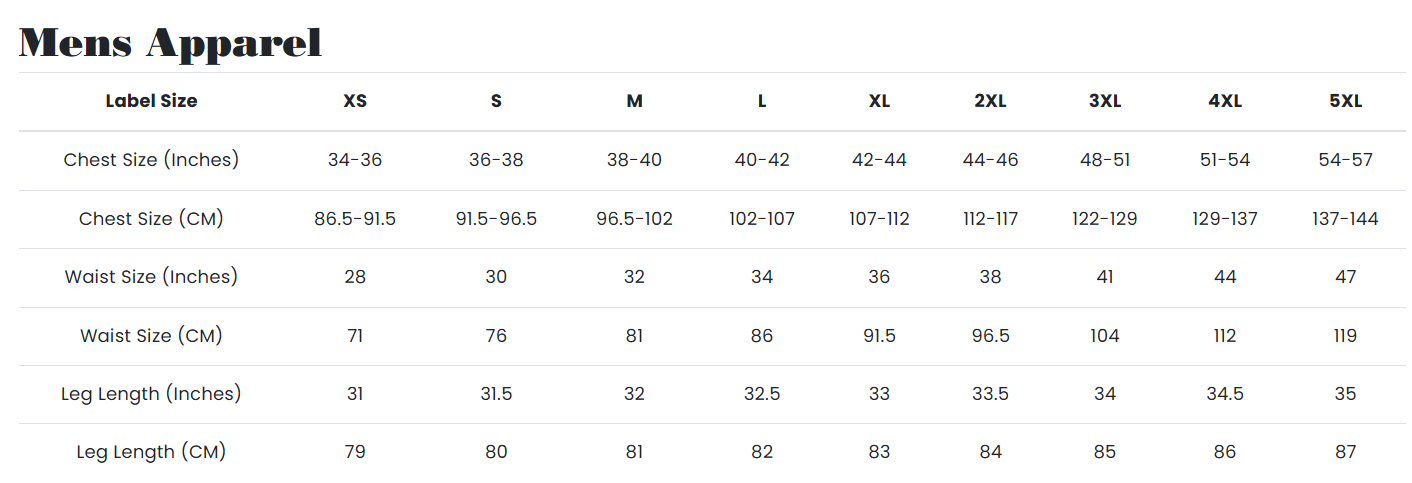Click the Mens Apparel heading
The height and width of the screenshot is (483, 1412).
point(170,43)
